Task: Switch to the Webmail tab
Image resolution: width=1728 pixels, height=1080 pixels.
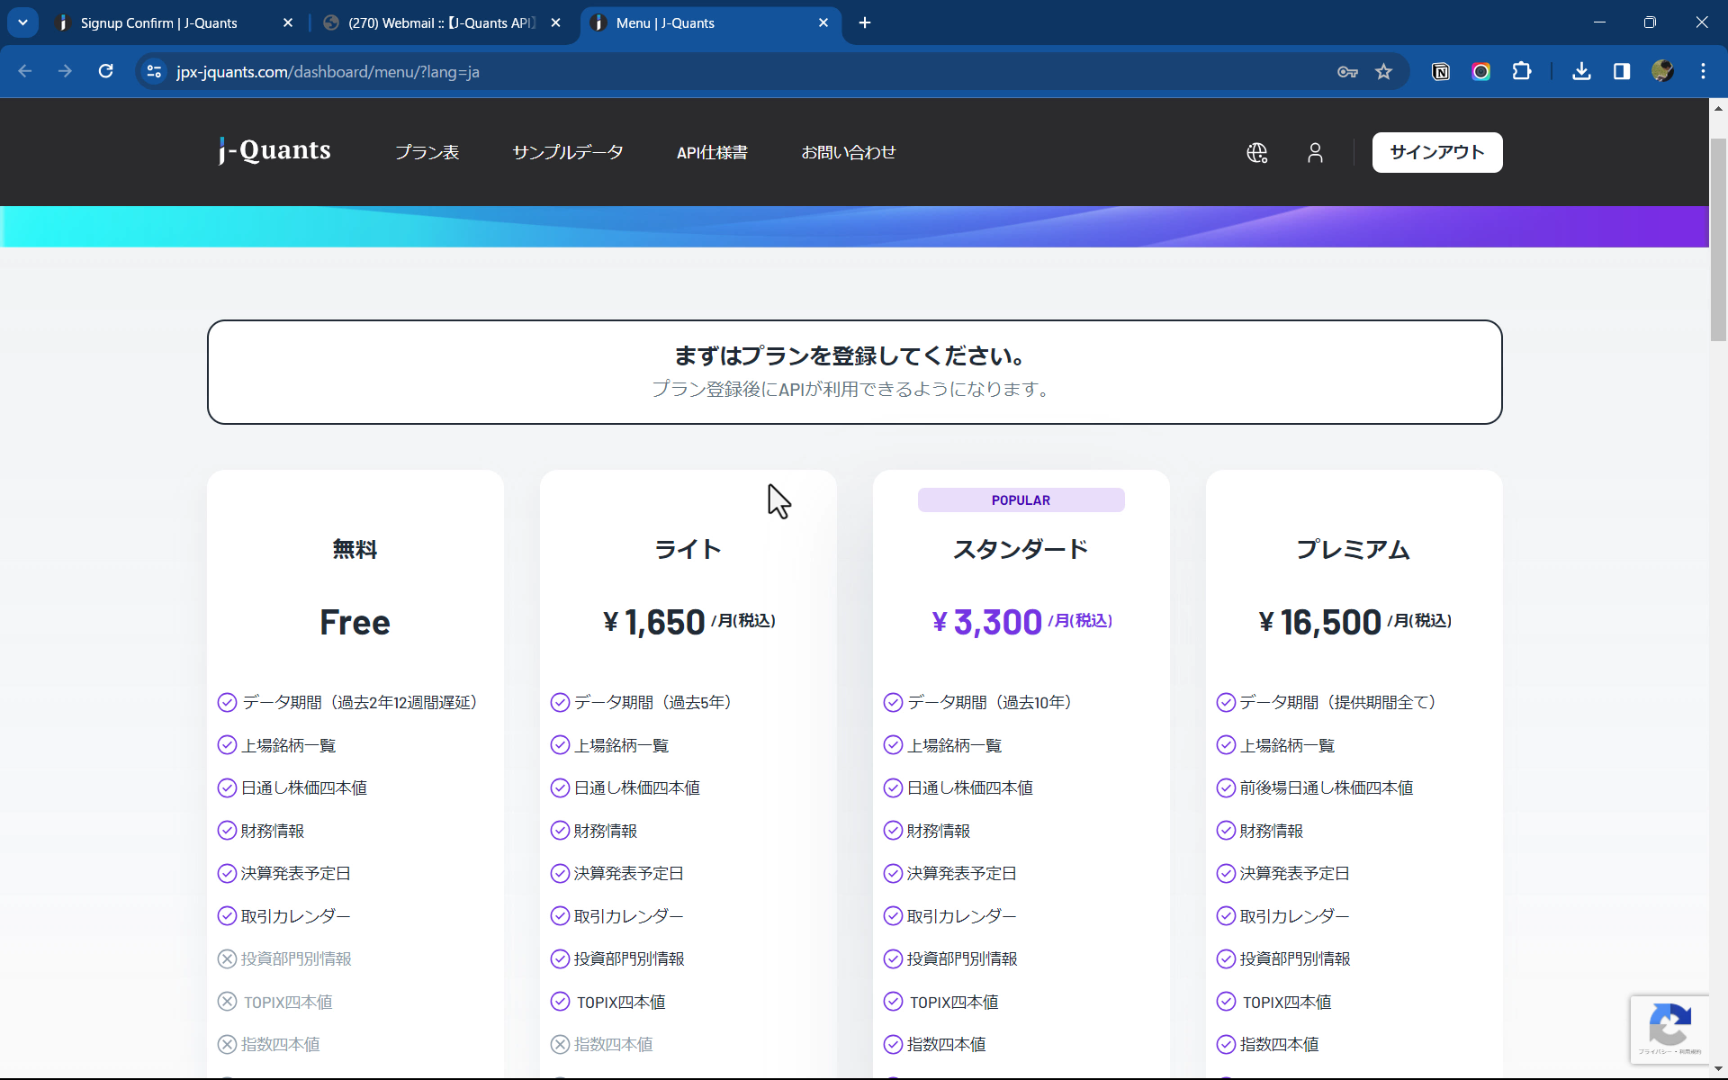Action: click(430, 22)
